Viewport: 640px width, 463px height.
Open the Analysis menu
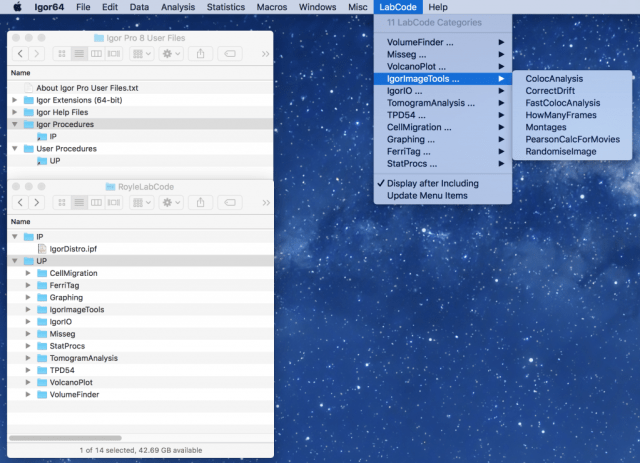[x=178, y=7]
